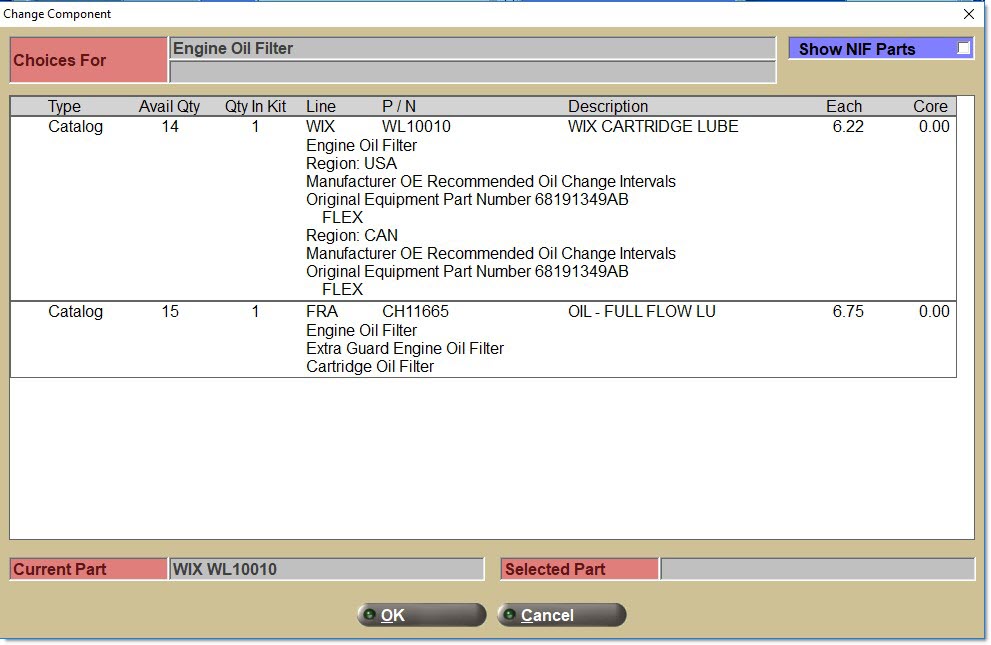The height and width of the screenshot is (645, 991).
Task: Click the Line column header
Action: [x=321, y=107]
